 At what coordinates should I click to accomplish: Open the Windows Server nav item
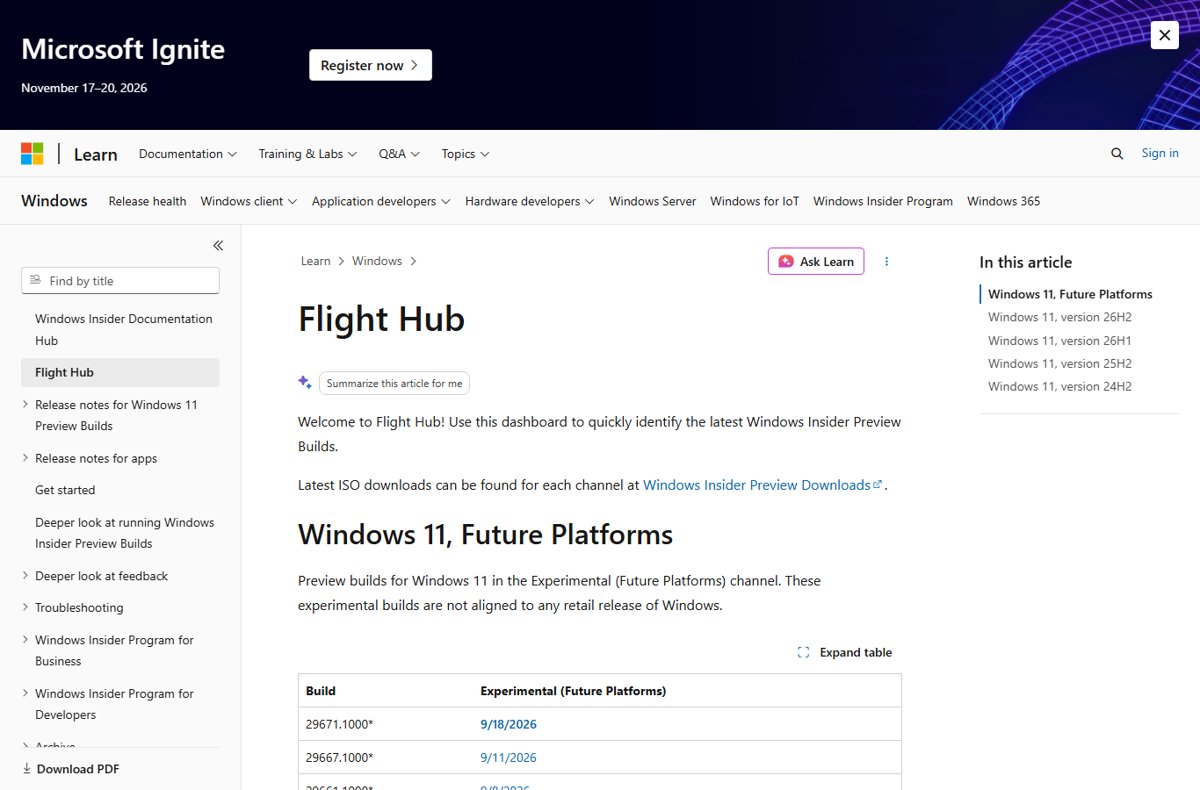[652, 201]
